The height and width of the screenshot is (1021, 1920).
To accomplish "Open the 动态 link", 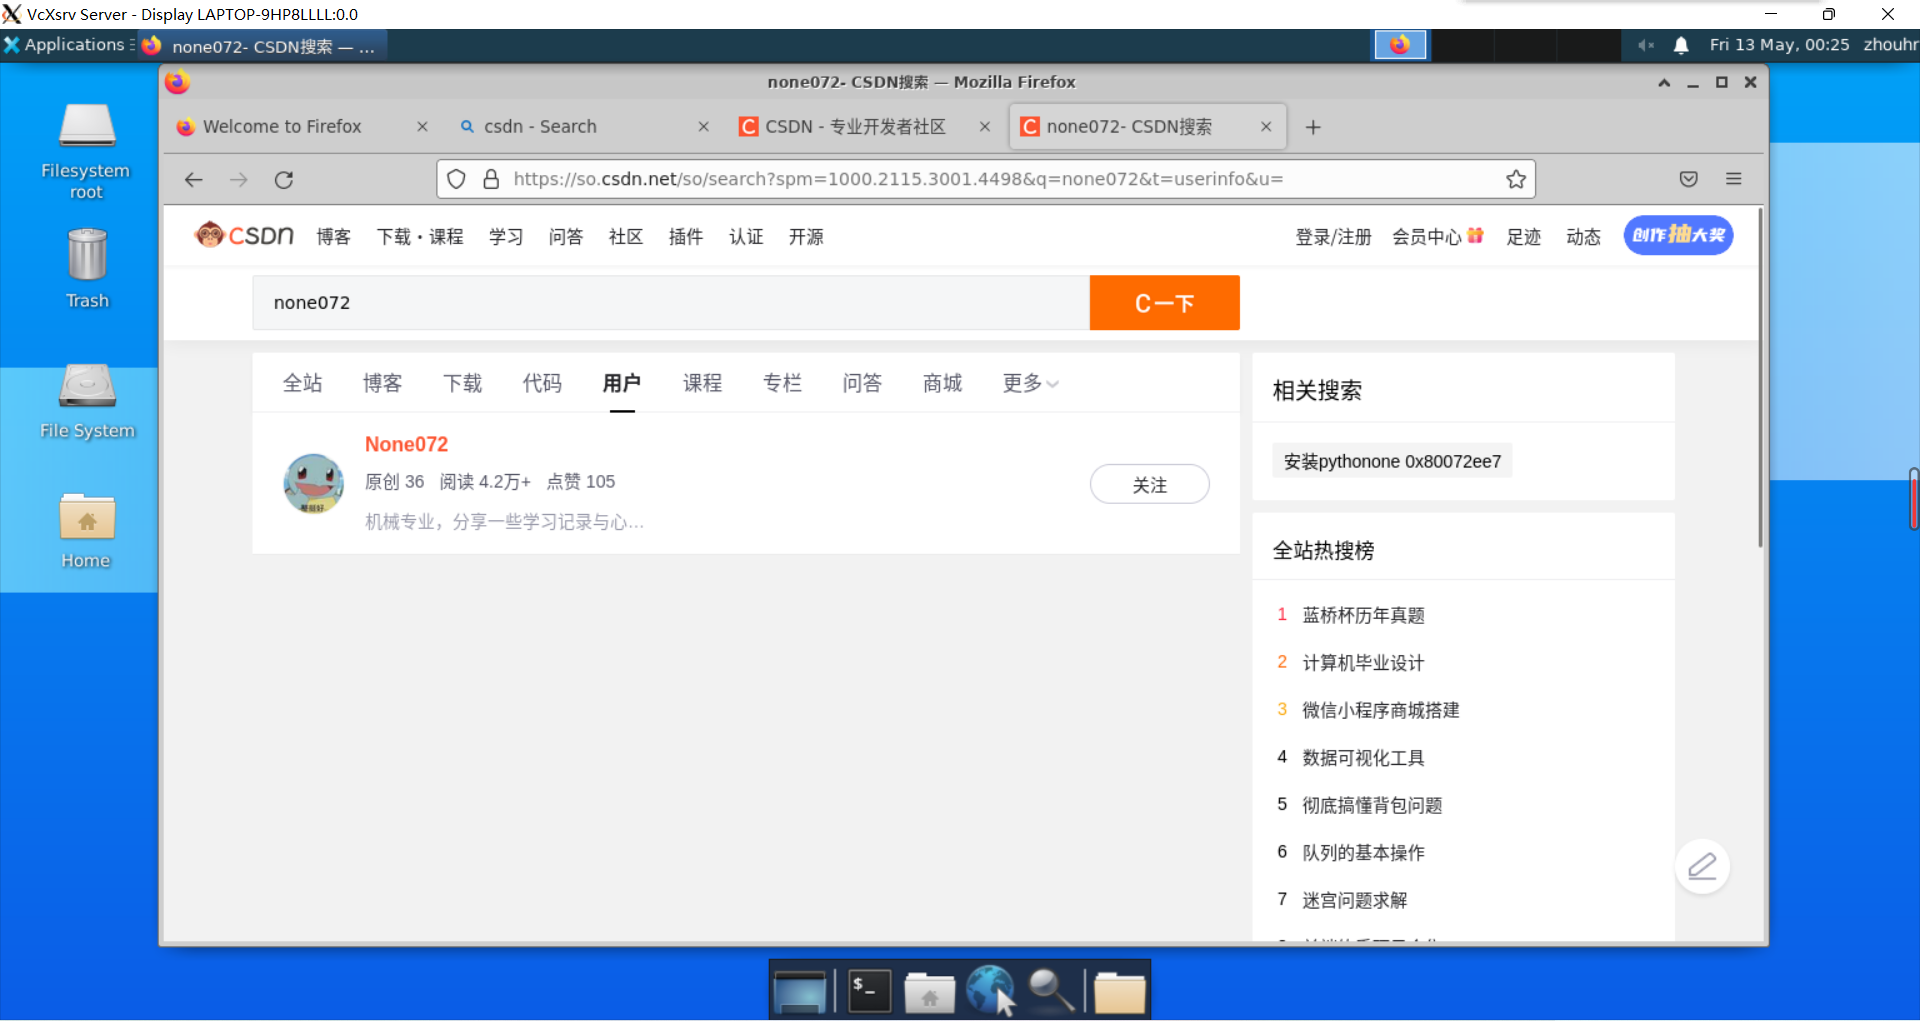I will [1584, 237].
